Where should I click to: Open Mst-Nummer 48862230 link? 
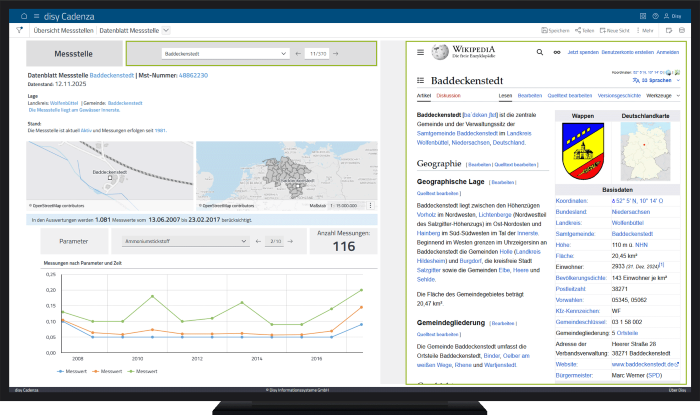[193, 75]
